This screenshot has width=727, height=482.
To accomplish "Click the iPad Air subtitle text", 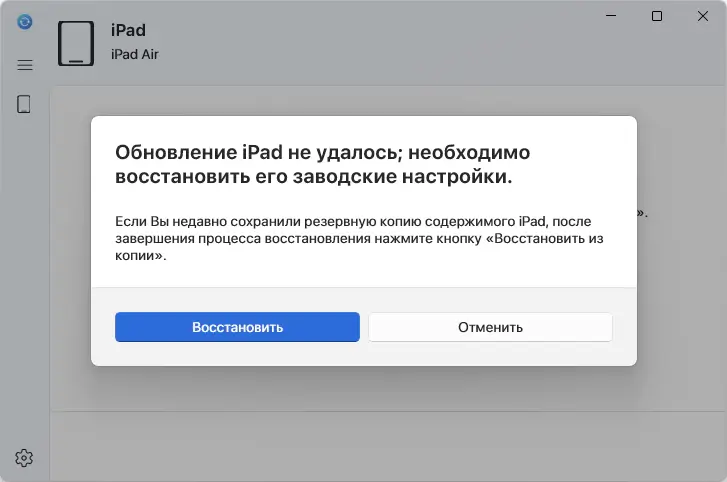I will point(134,54).
